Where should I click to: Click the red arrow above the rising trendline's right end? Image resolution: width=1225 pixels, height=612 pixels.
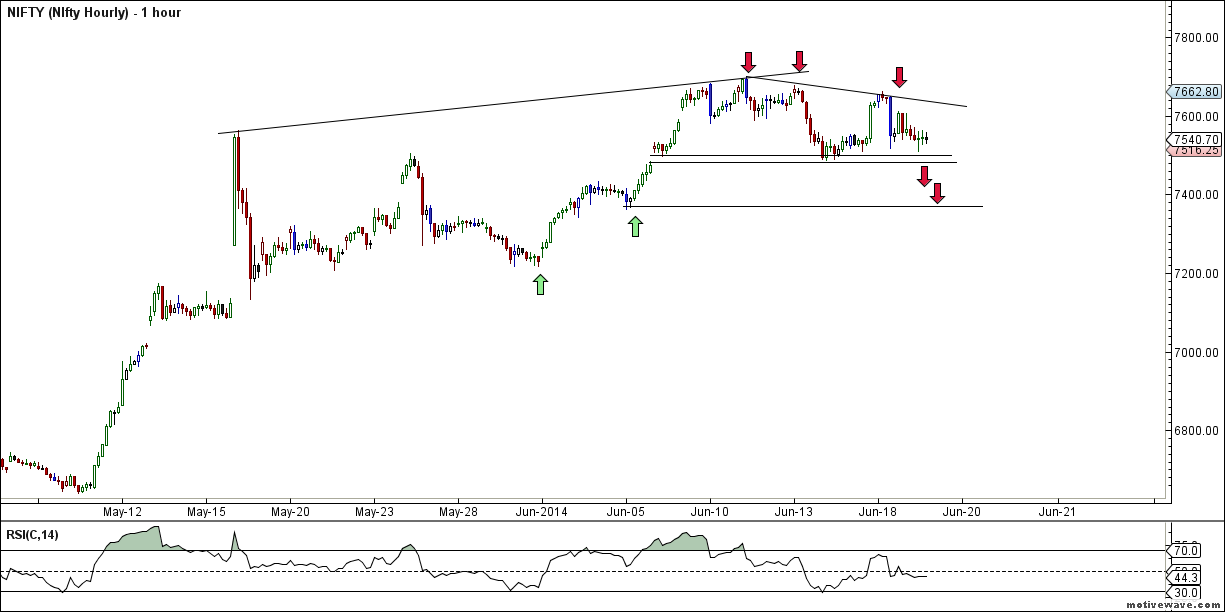click(799, 61)
